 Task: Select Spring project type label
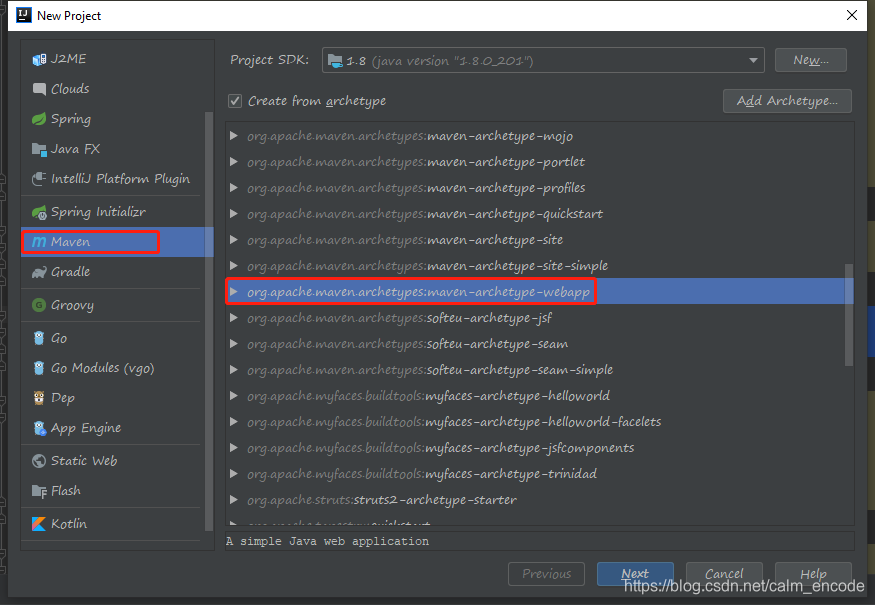tap(71, 119)
